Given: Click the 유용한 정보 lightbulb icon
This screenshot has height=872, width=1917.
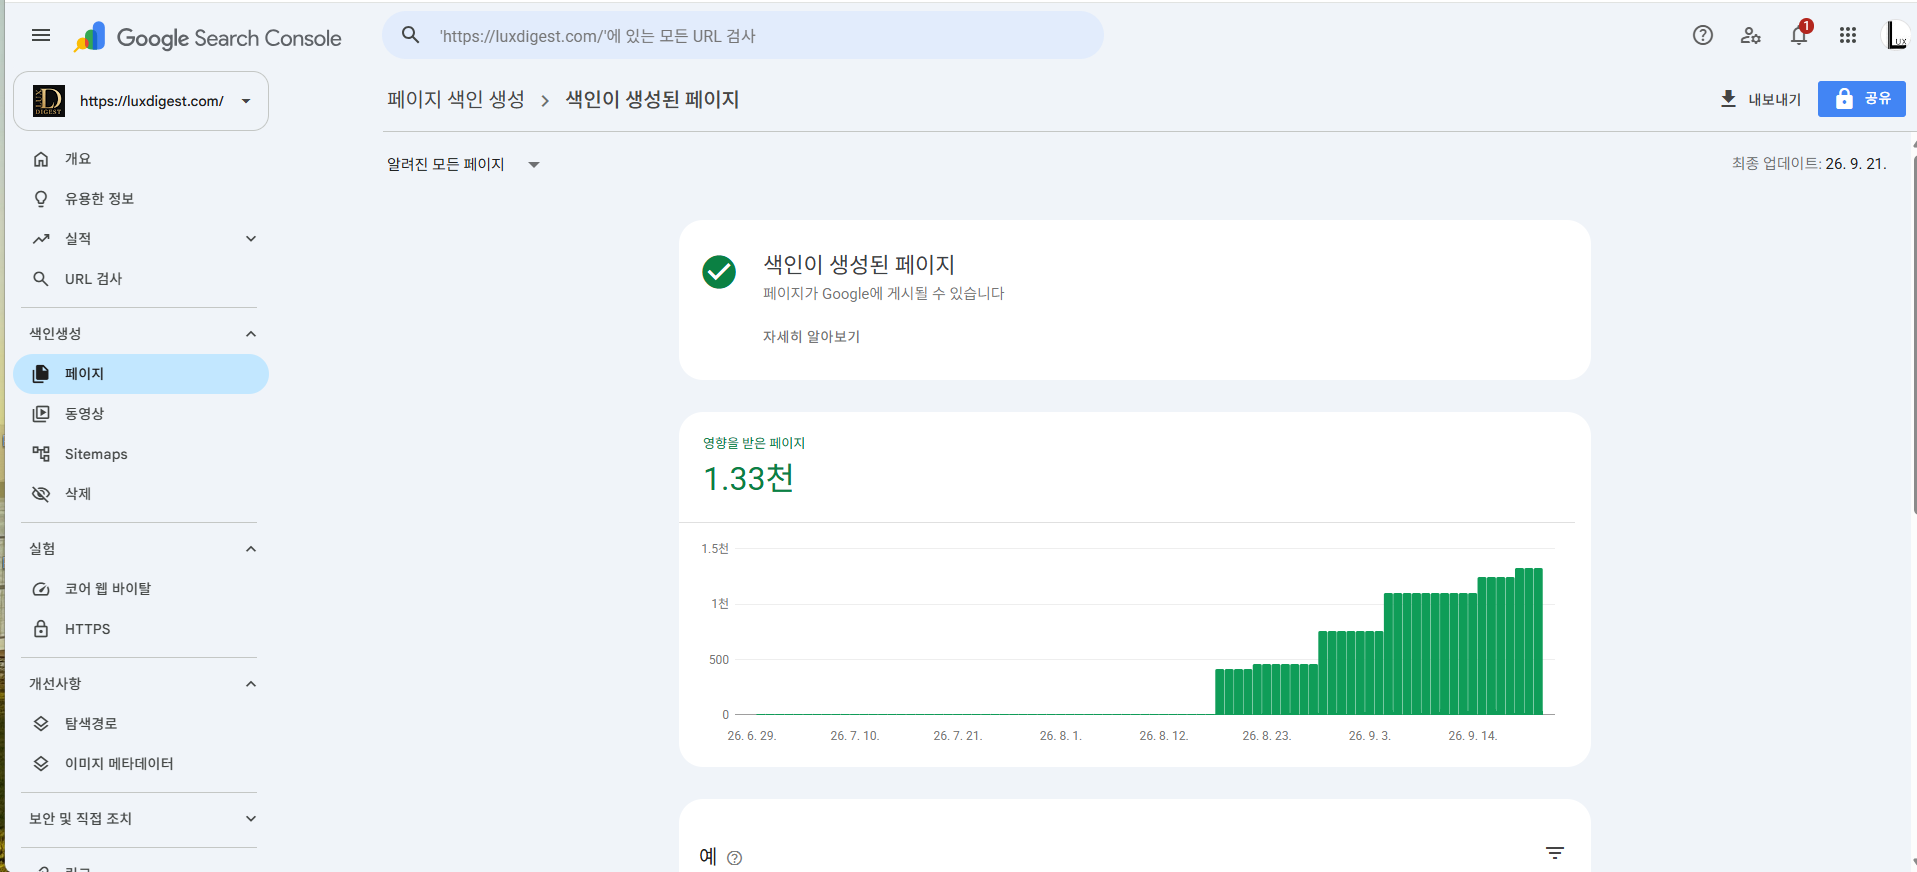Looking at the screenshot, I should click(x=41, y=199).
